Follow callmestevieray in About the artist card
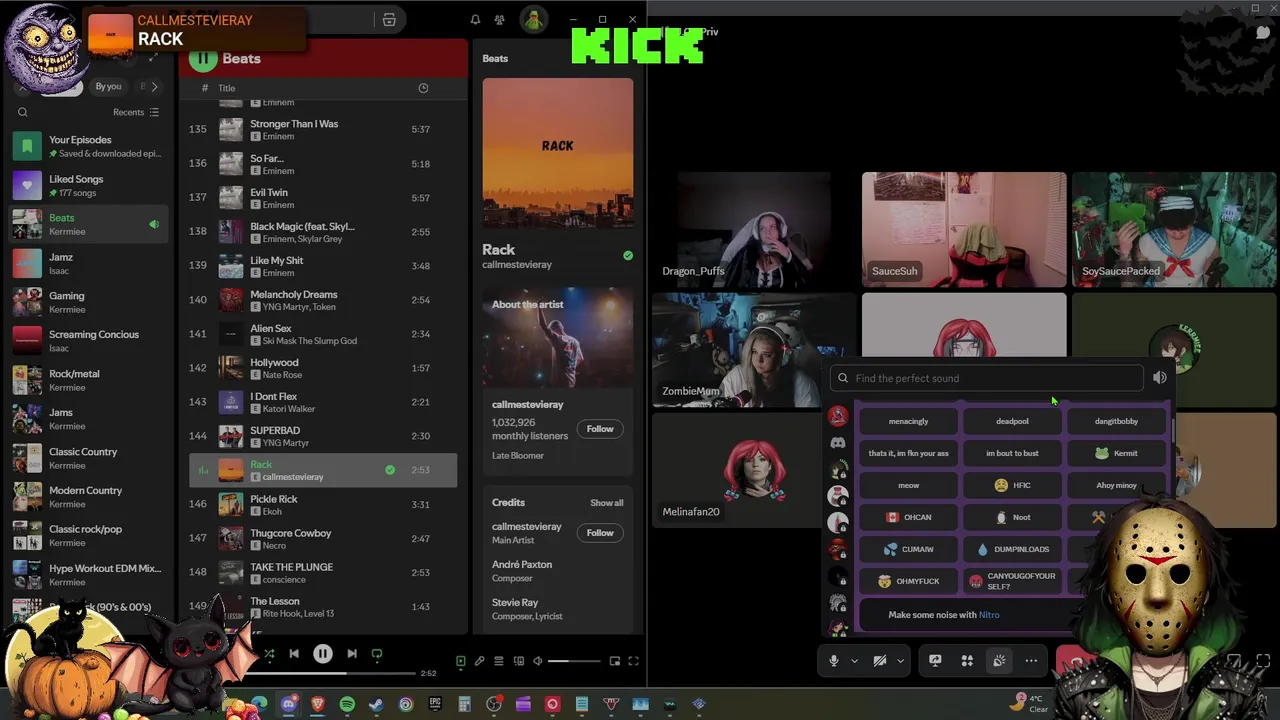Image resolution: width=1280 pixels, height=720 pixels. coord(600,429)
